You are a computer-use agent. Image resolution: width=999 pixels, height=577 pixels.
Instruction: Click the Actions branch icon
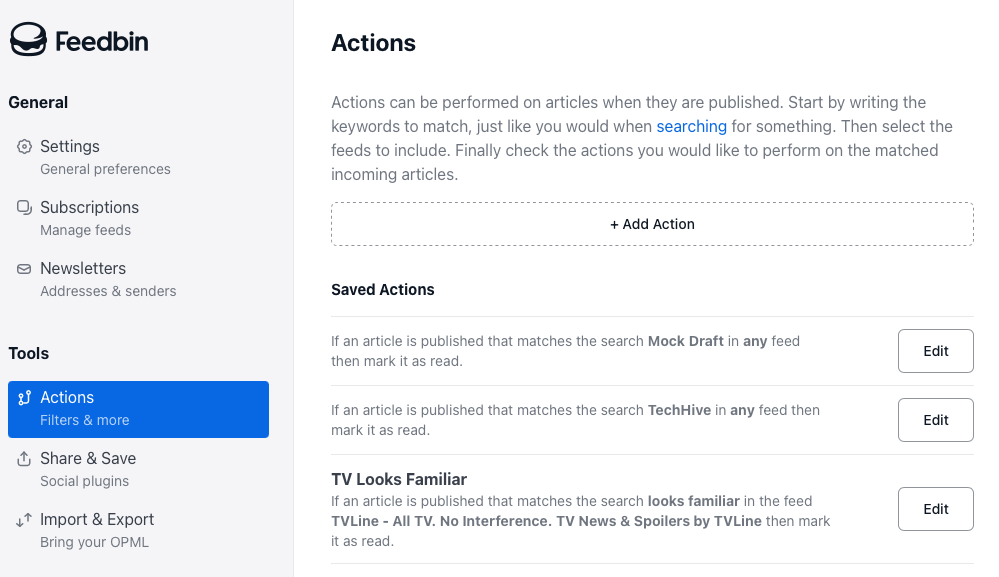pyautogui.click(x=24, y=397)
